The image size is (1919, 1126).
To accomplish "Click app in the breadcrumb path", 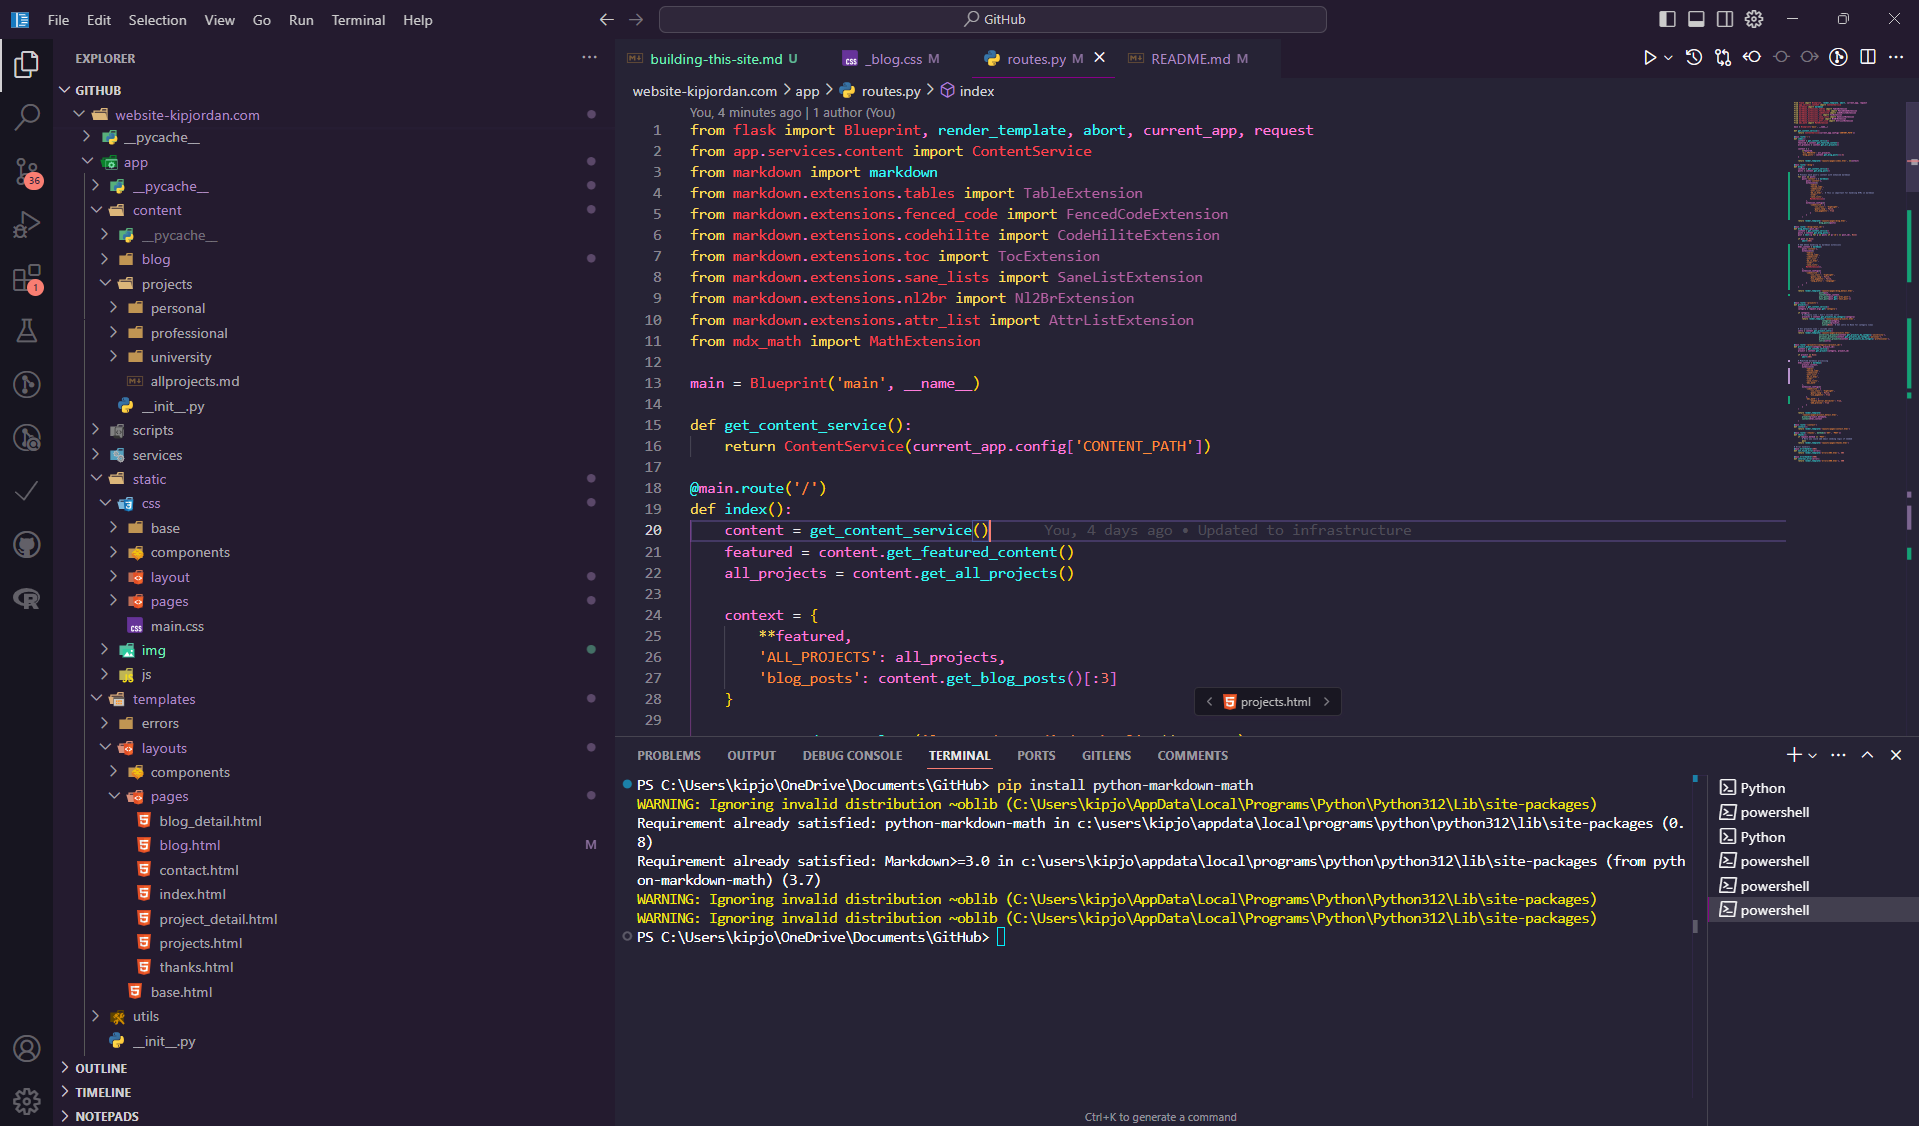I will click(807, 91).
